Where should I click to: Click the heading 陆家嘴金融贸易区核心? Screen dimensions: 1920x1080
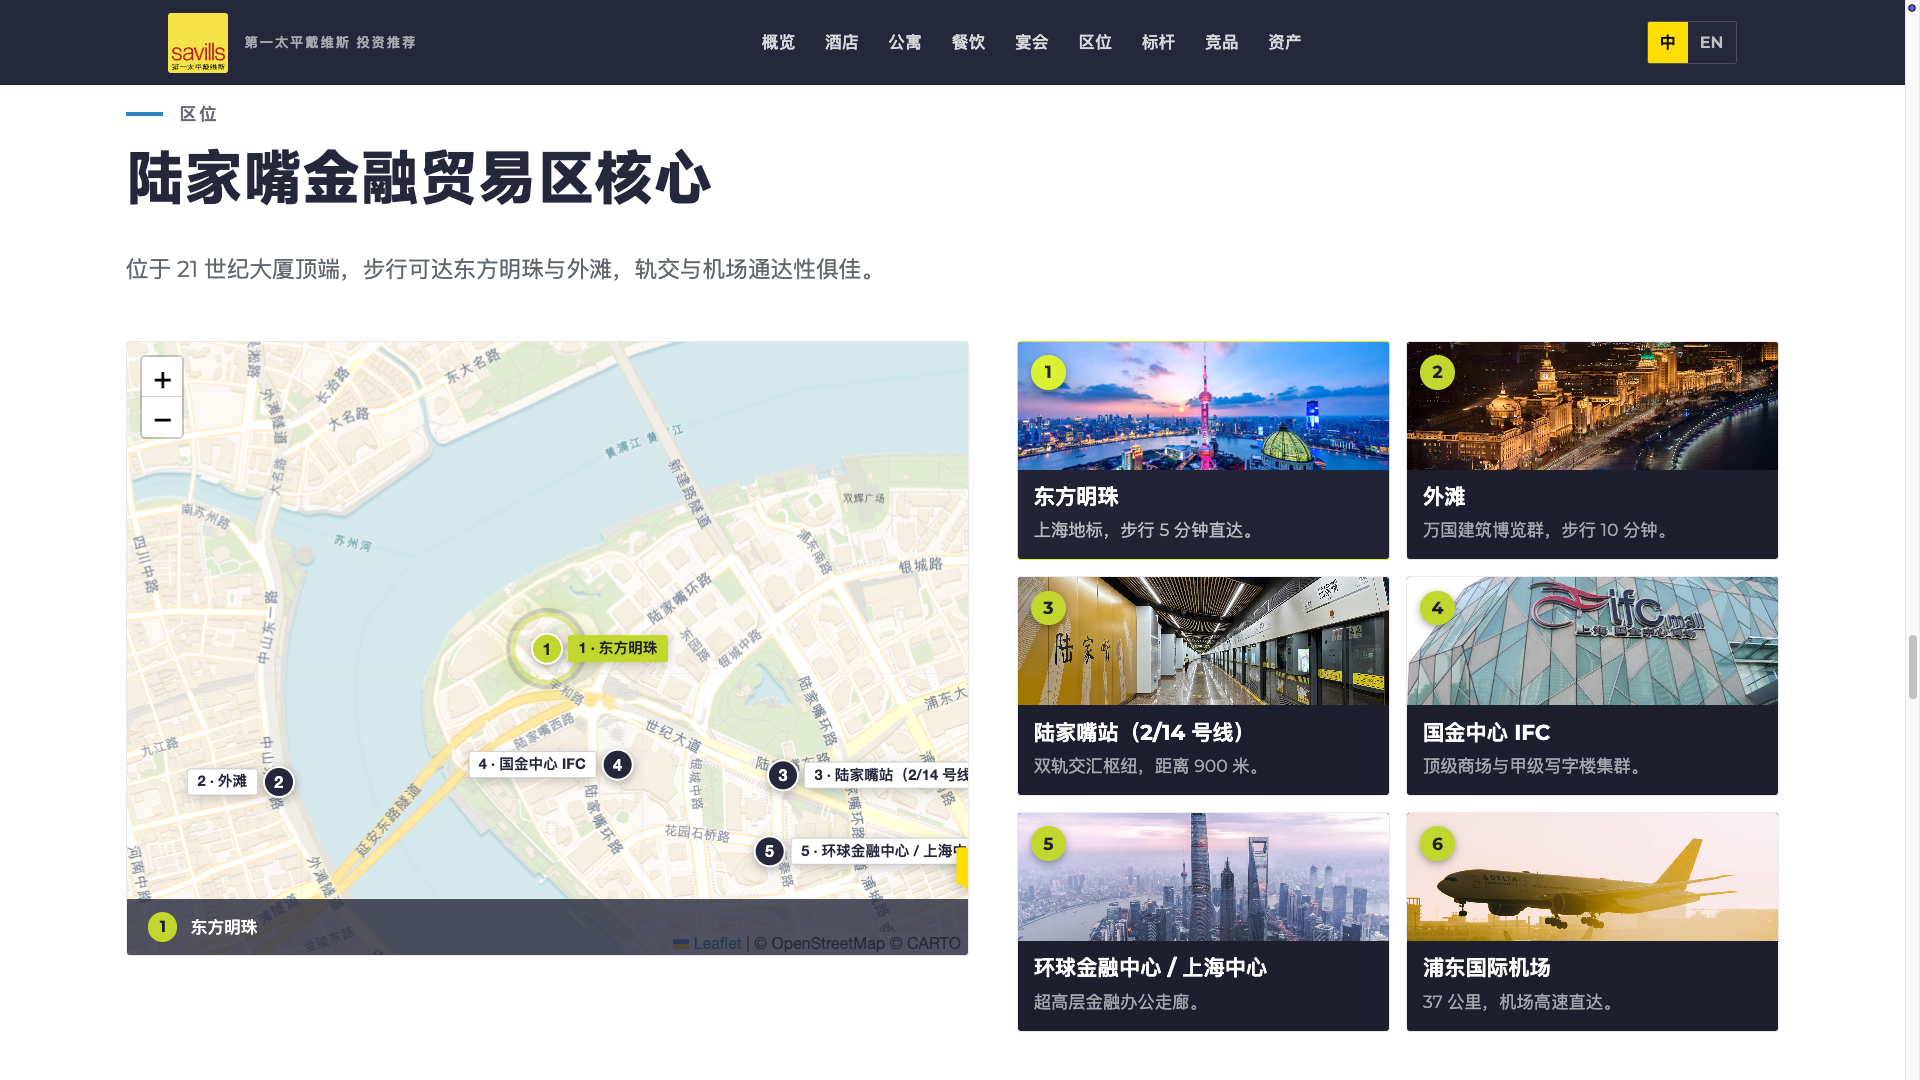pyautogui.click(x=419, y=179)
